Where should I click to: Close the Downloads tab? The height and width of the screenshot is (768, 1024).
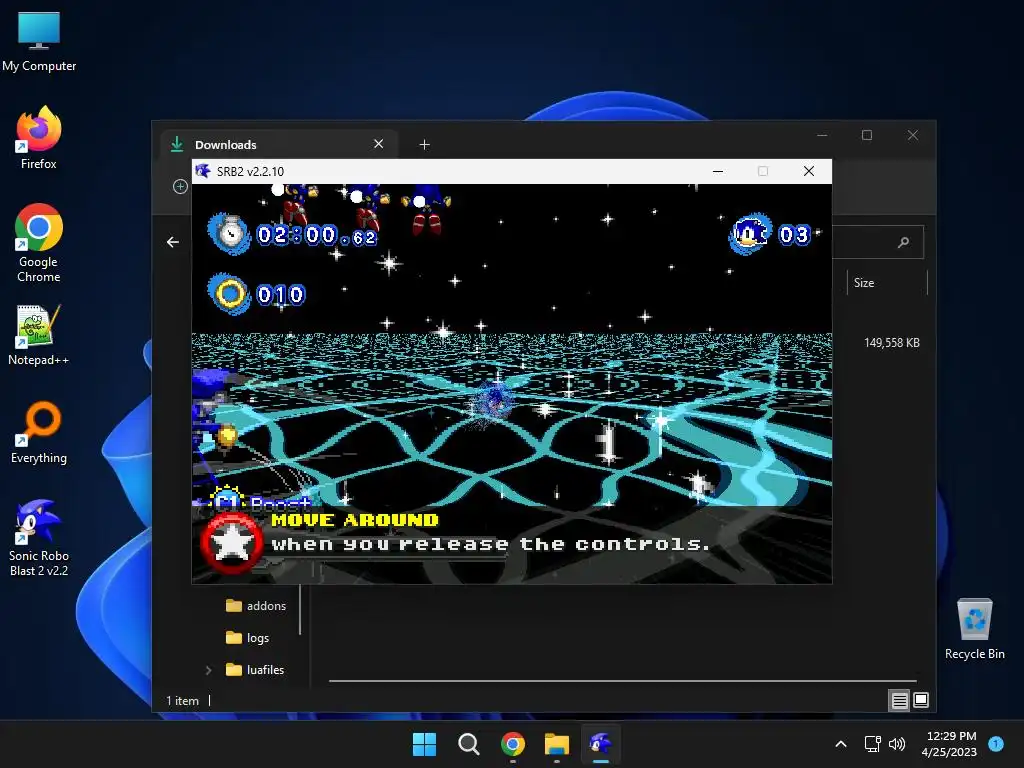point(378,144)
